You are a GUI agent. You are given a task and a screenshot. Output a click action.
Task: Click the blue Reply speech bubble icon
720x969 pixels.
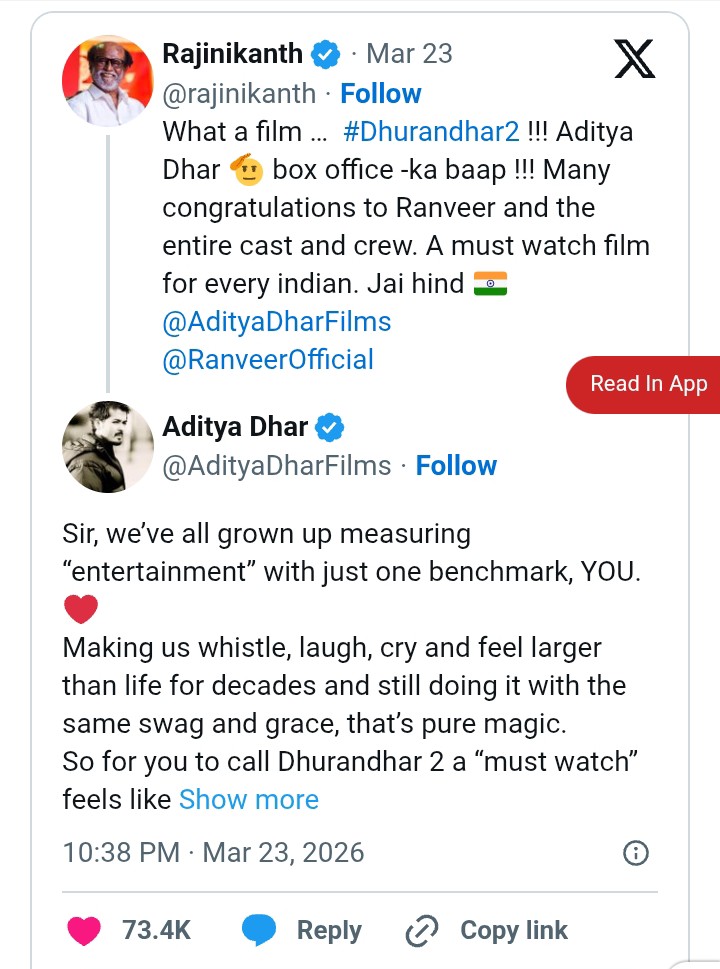tap(260, 930)
